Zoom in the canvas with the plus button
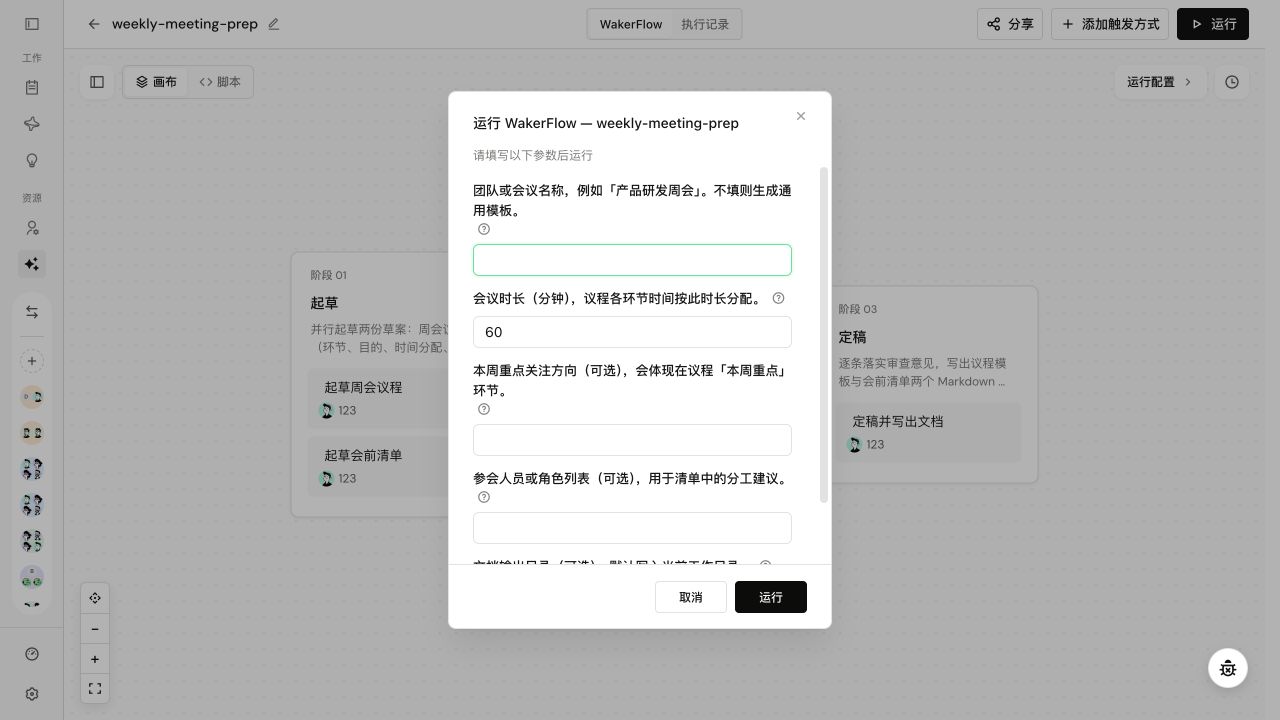 click(95, 659)
